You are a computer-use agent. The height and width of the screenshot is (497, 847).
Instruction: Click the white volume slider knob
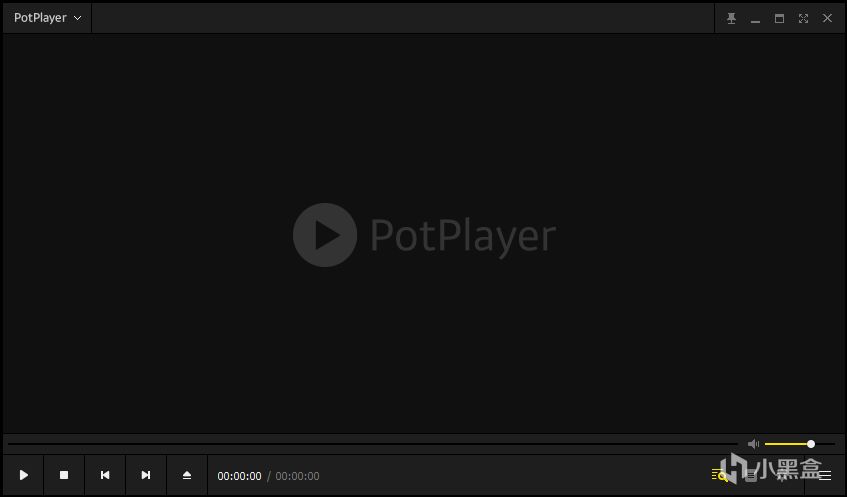click(x=811, y=444)
